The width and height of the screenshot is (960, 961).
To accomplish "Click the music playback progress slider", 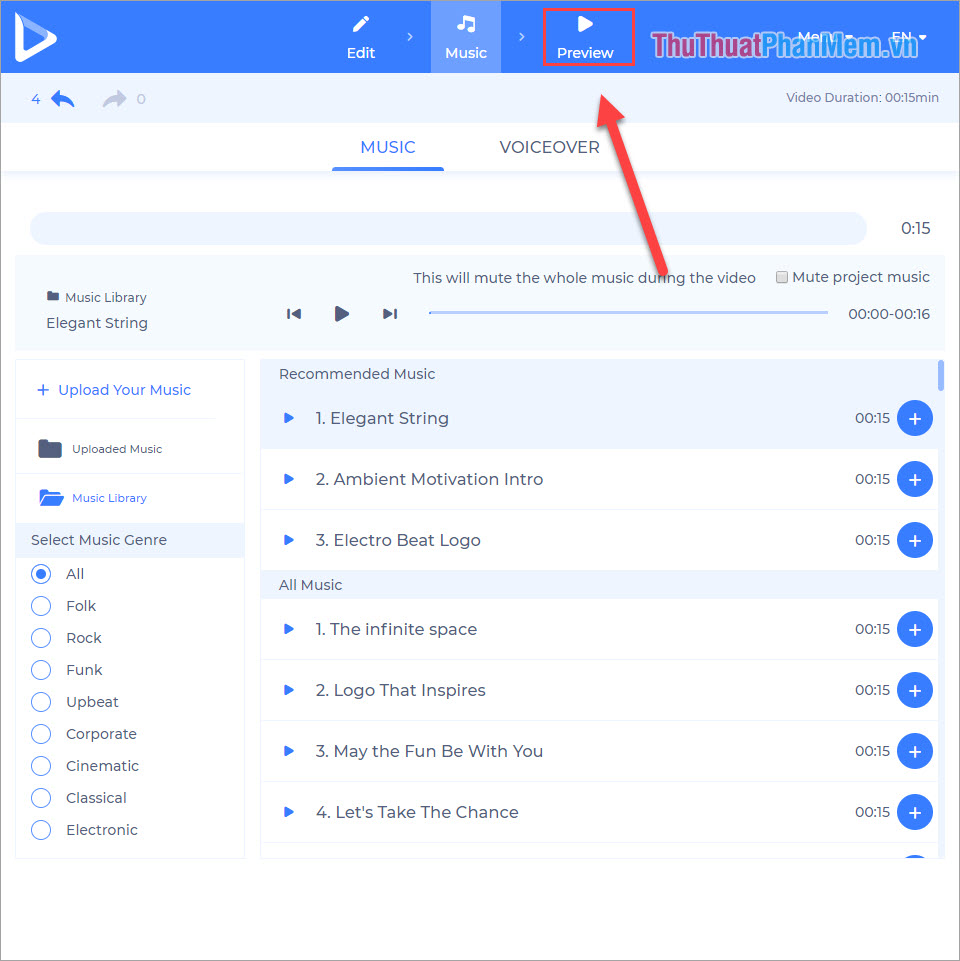I will point(628,313).
